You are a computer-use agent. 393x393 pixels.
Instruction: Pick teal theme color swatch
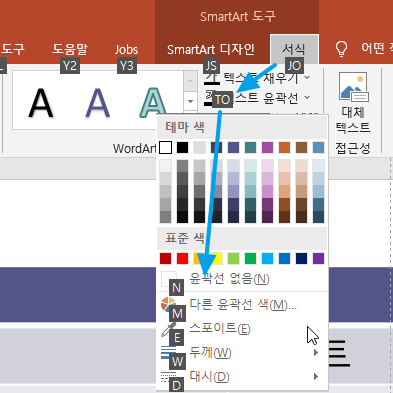pos(250,147)
